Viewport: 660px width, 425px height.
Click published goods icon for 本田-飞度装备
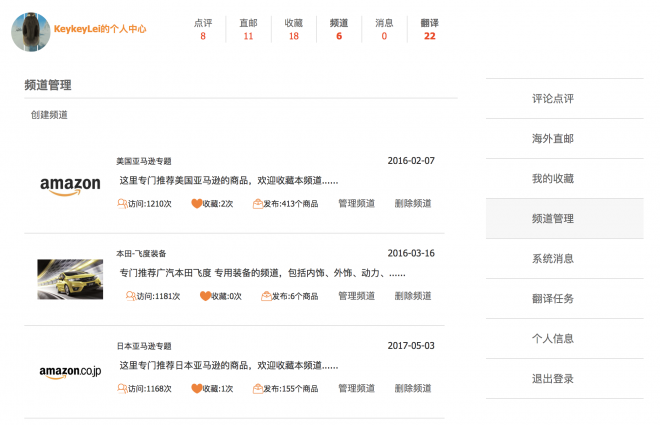pos(267,296)
